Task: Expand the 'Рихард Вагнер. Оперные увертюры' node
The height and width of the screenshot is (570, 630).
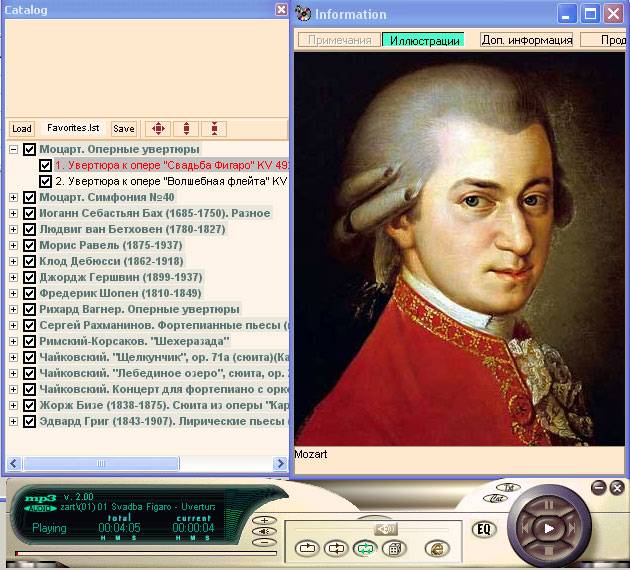Action: (x=13, y=309)
